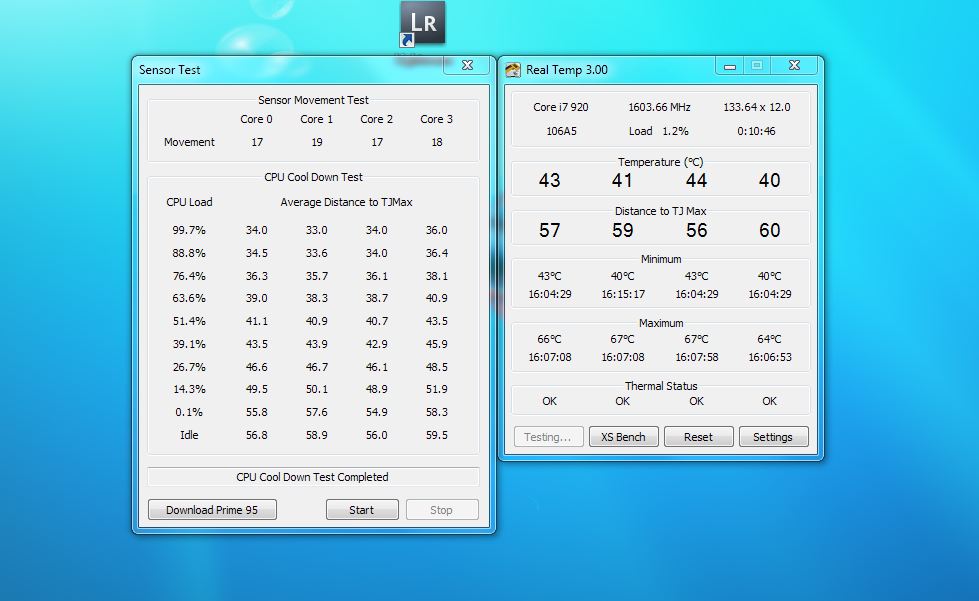The image size is (979, 601).
Task: Click the 'Sensor Test' window title
Action: (170, 70)
